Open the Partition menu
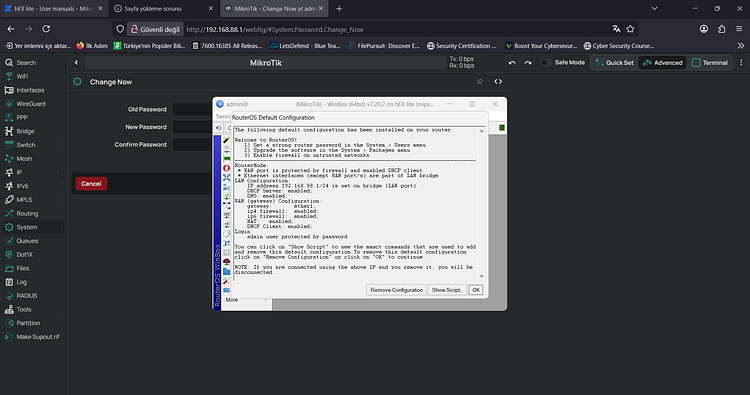The image size is (750, 395). tap(23, 323)
